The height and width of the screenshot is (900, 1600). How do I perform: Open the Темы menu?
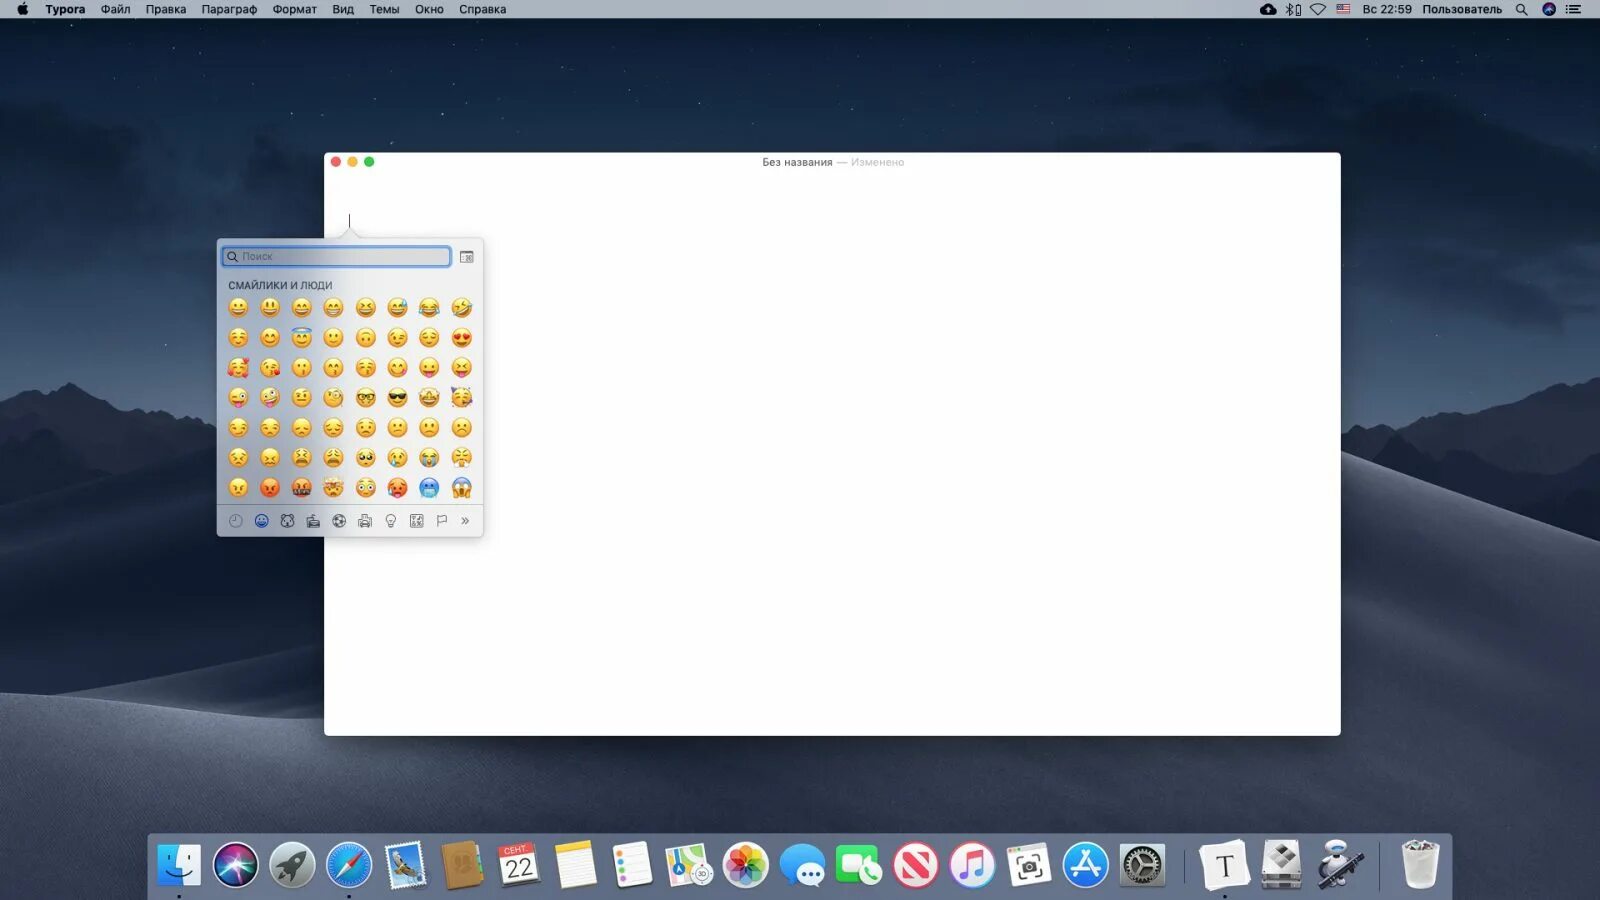pos(384,9)
